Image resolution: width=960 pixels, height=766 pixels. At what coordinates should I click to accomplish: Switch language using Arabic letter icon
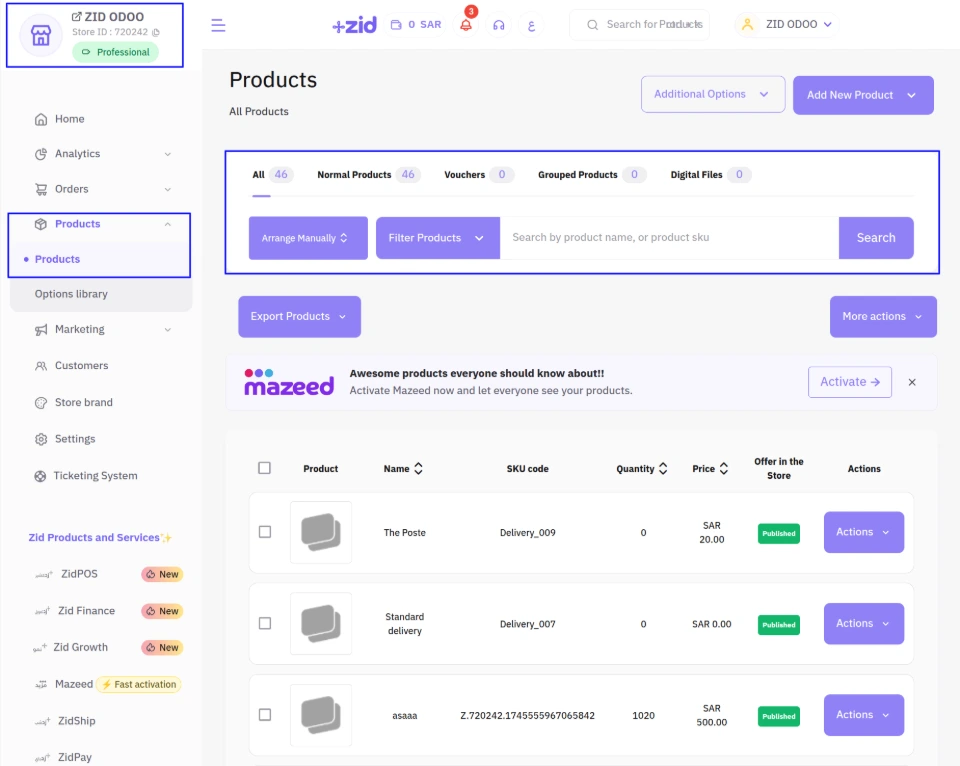pos(531,25)
